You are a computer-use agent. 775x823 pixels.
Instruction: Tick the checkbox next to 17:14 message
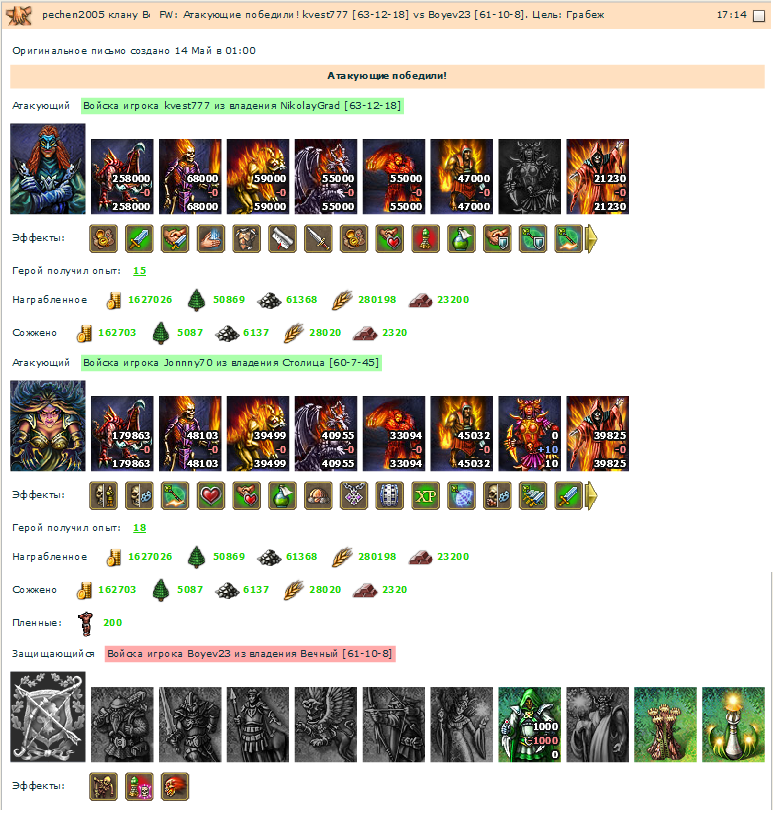coord(759,16)
